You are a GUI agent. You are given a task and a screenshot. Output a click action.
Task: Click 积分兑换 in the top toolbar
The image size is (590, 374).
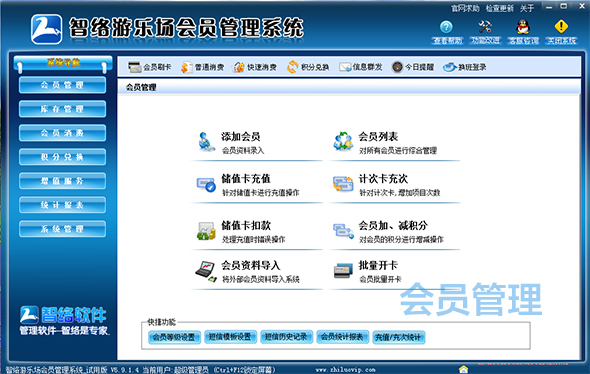point(308,67)
